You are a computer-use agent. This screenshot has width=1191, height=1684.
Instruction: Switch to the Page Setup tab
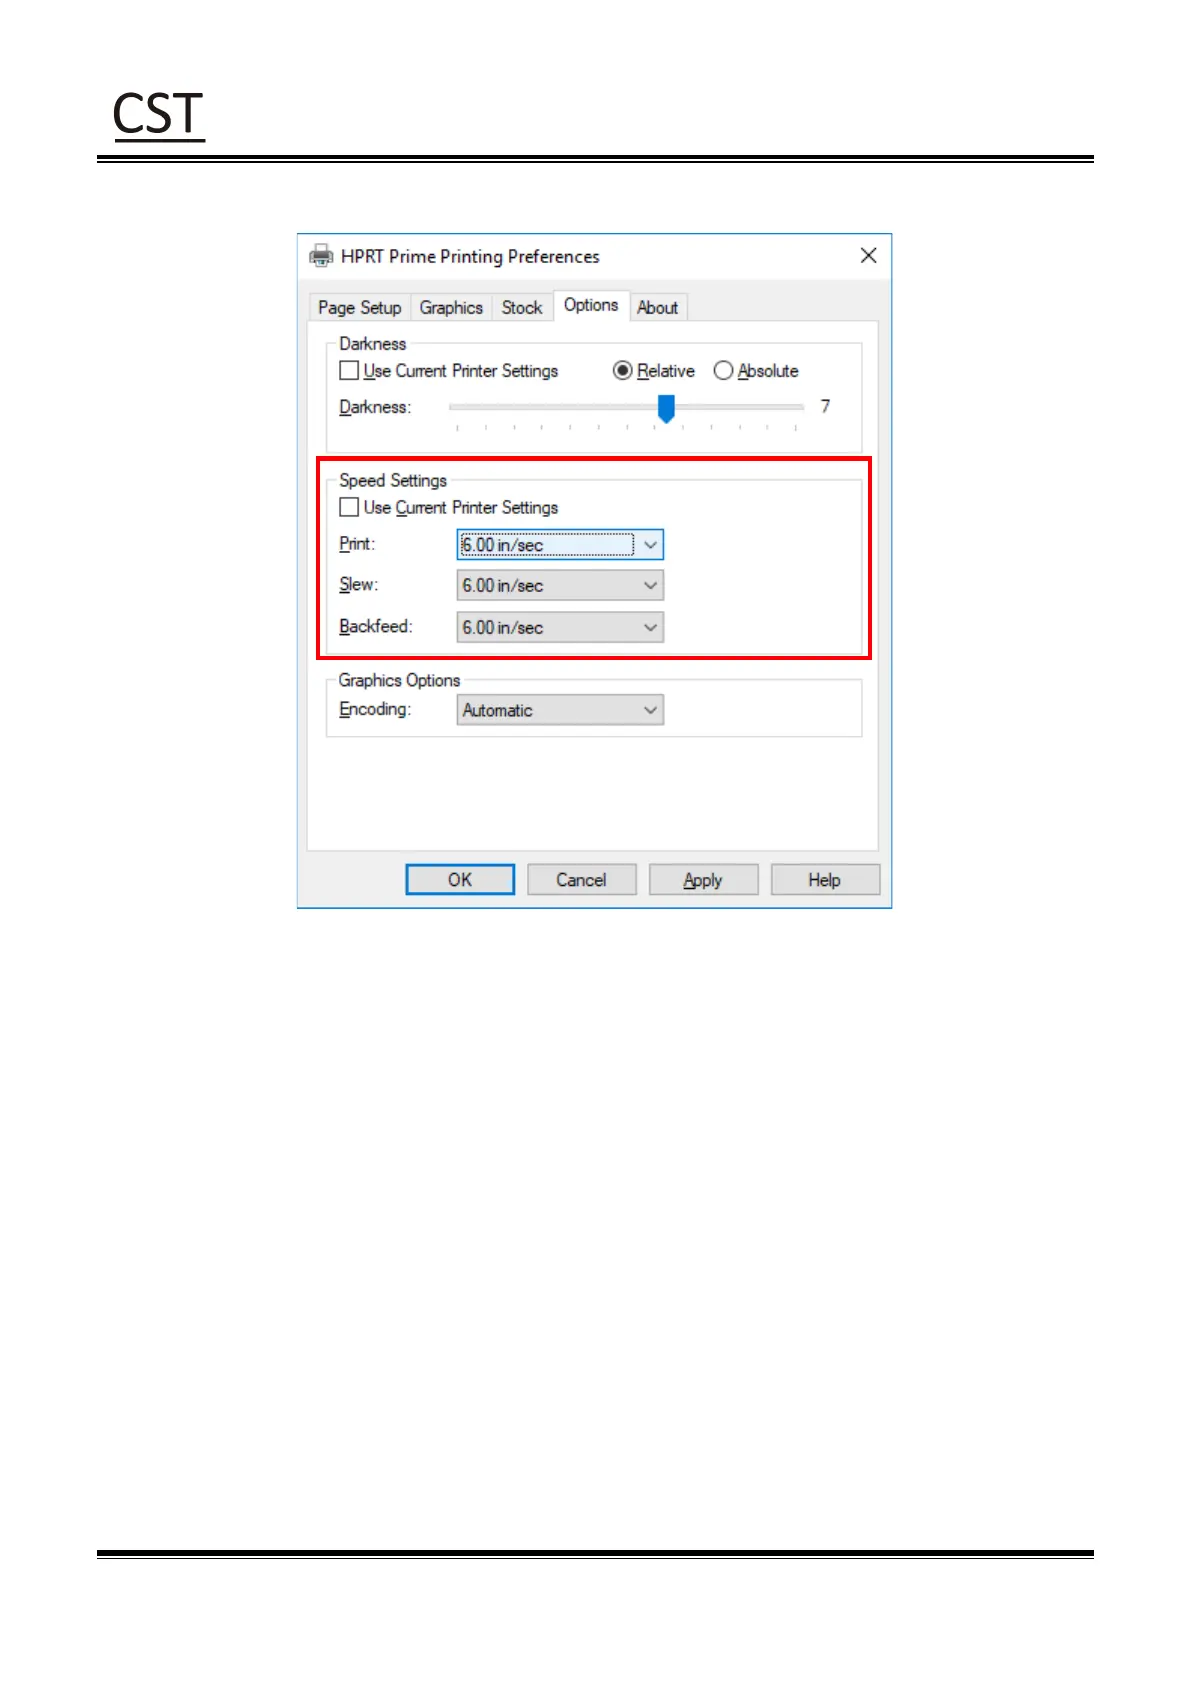(360, 307)
